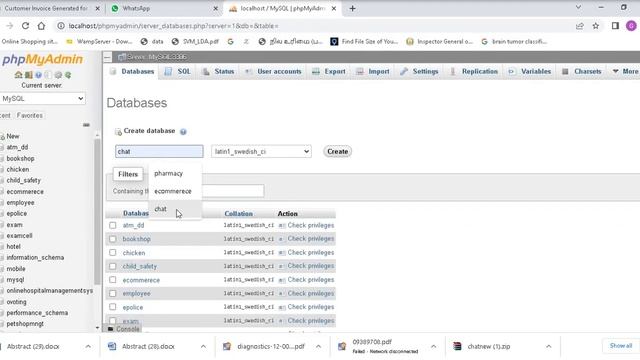The height and width of the screenshot is (360, 640).
Task: Open options for diagnostics-12-00 pdf download
Action: click(x=318, y=346)
